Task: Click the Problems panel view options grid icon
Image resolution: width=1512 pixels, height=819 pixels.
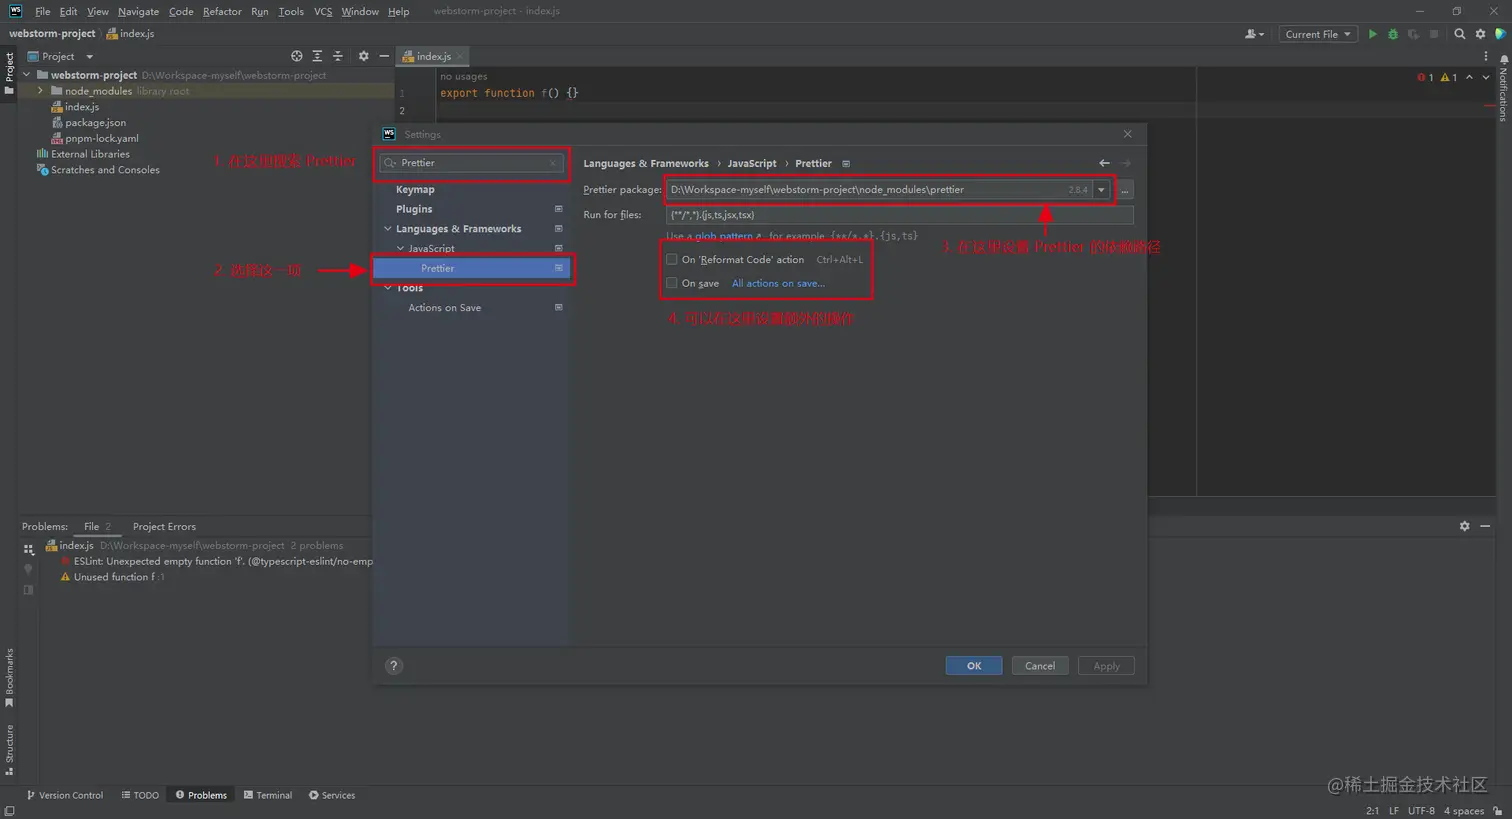Action: [28, 548]
